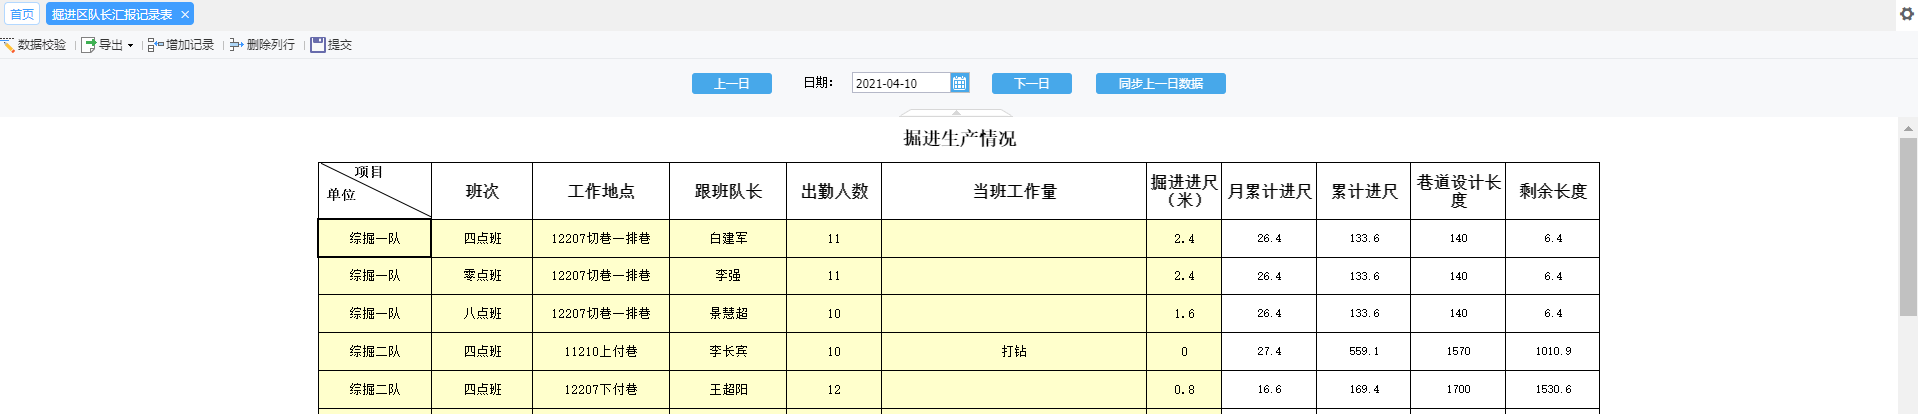Click the 上一日 button

(x=732, y=84)
